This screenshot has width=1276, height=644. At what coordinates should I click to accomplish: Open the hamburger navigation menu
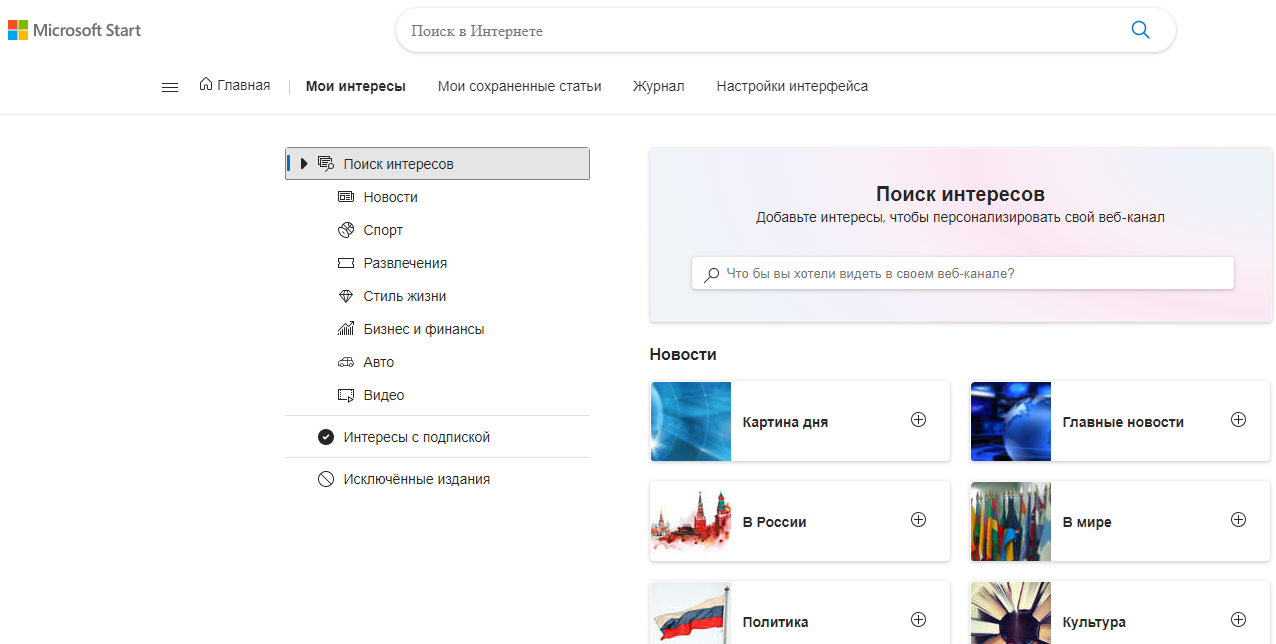170,87
